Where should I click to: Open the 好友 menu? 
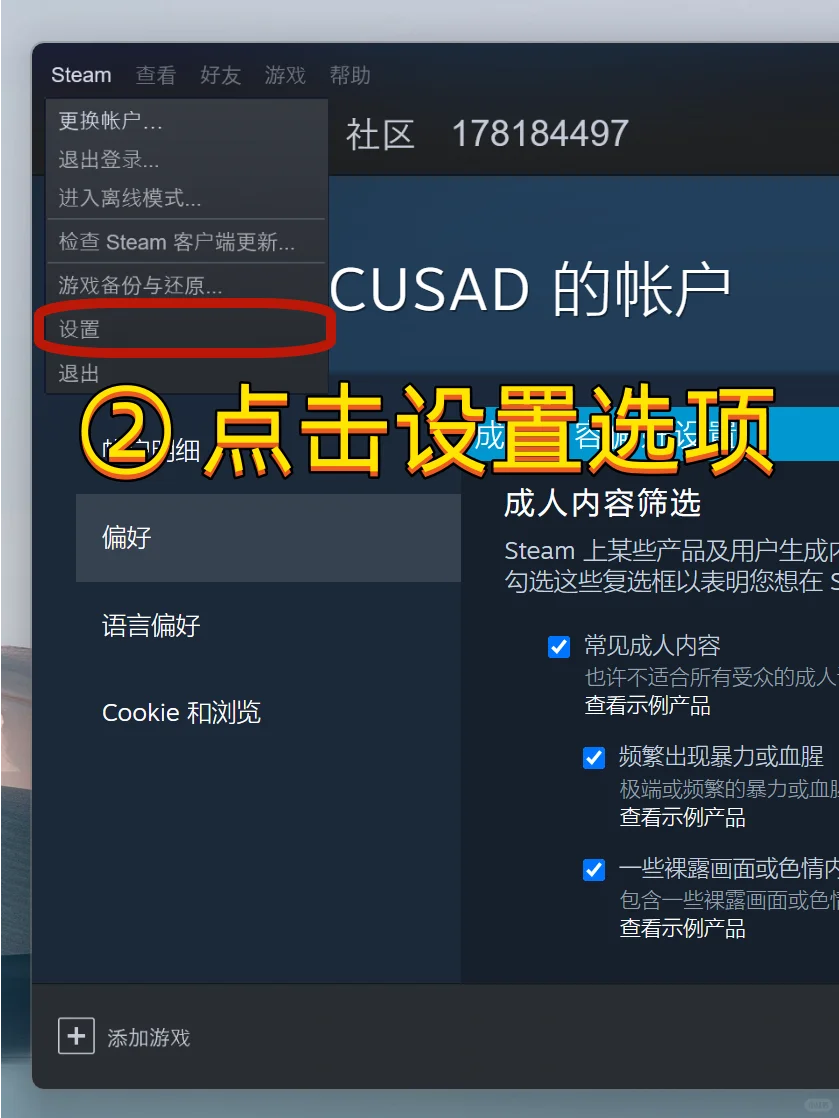click(x=220, y=75)
